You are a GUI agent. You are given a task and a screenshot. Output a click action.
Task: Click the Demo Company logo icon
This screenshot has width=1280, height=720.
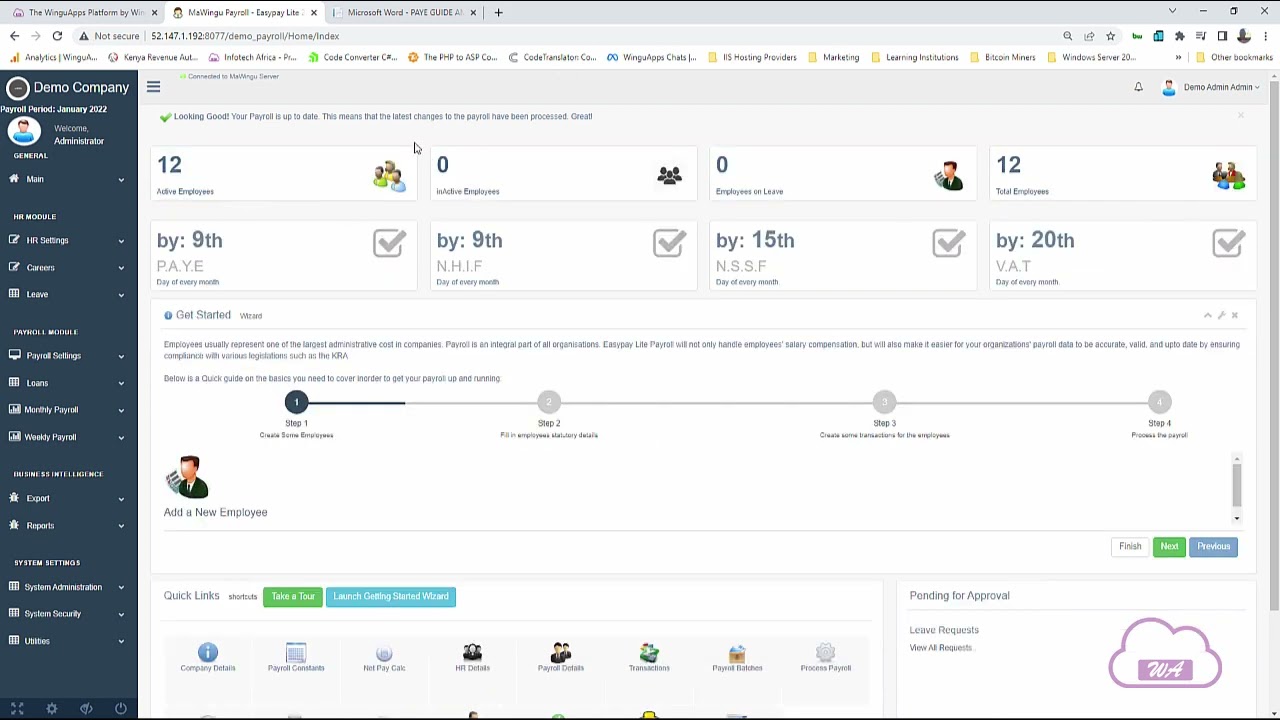pos(17,88)
